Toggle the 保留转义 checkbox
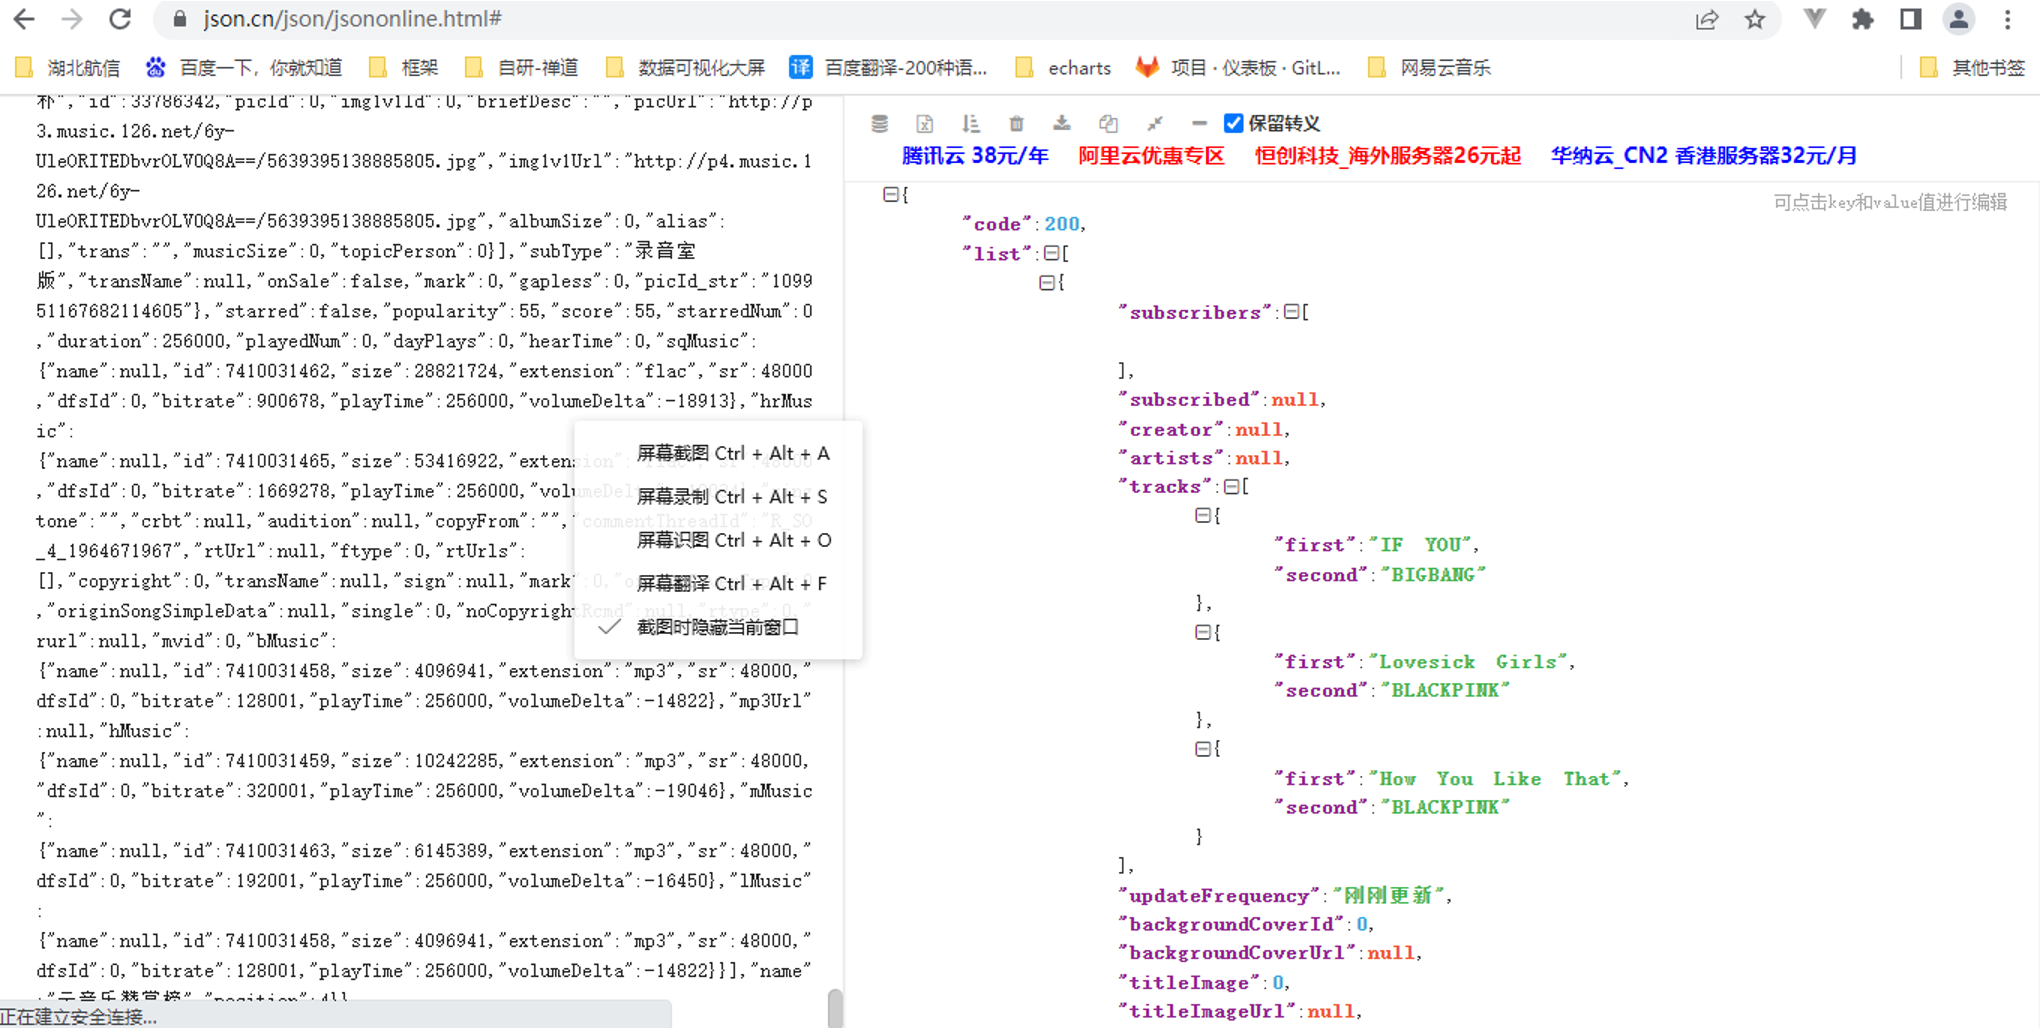 [1234, 123]
